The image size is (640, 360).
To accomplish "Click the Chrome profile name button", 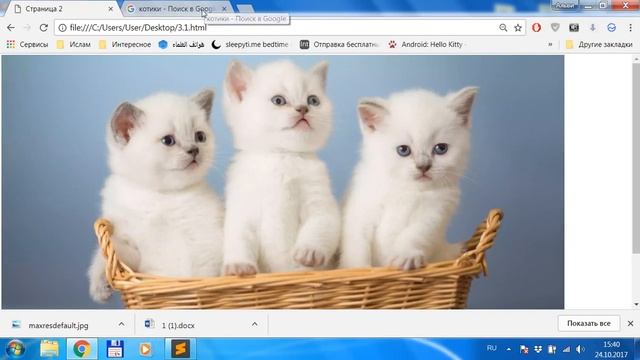I will tap(565, 5).
